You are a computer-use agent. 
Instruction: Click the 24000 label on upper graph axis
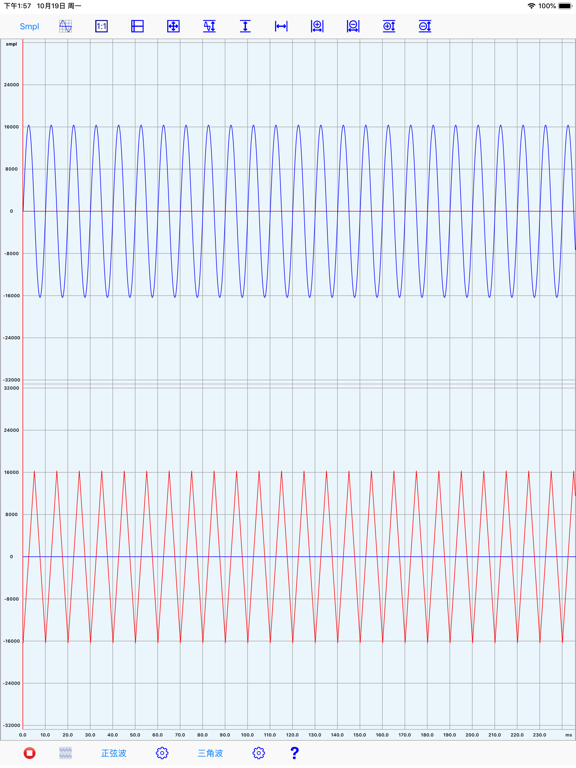[x=12, y=85]
